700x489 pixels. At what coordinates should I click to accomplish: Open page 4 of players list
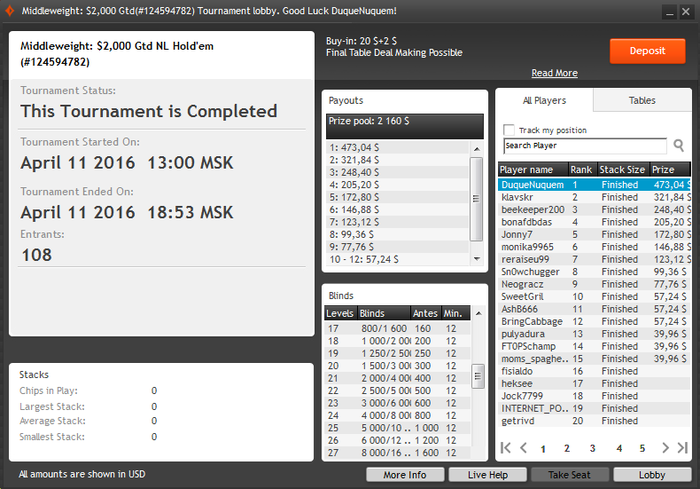point(619,448)
